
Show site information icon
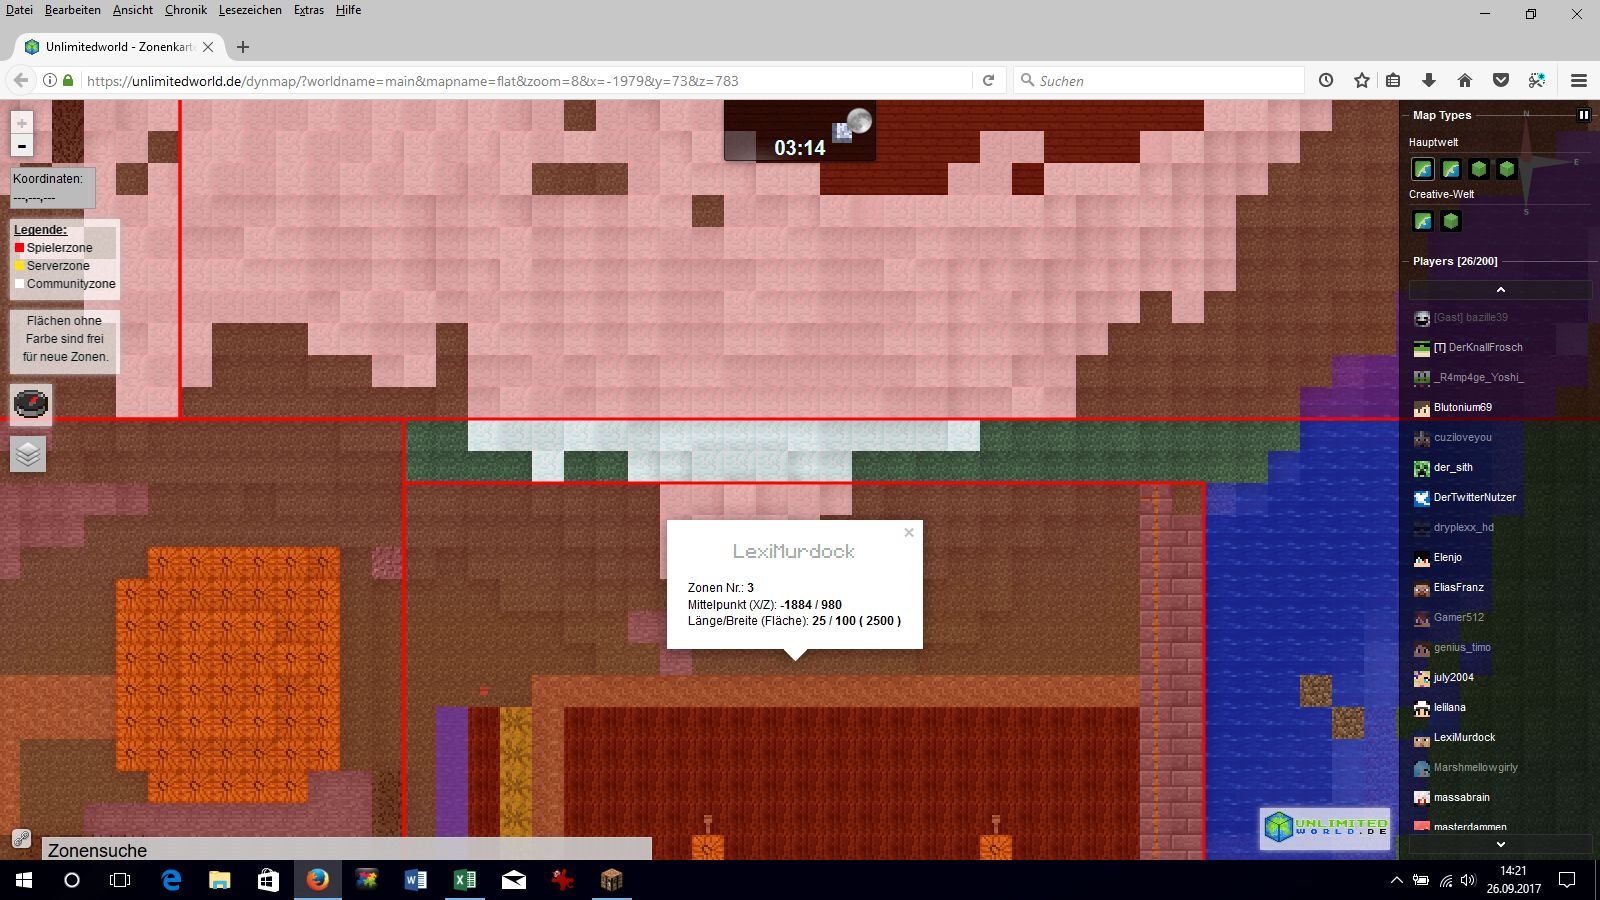pyautogui.click(x=49, y=80)
